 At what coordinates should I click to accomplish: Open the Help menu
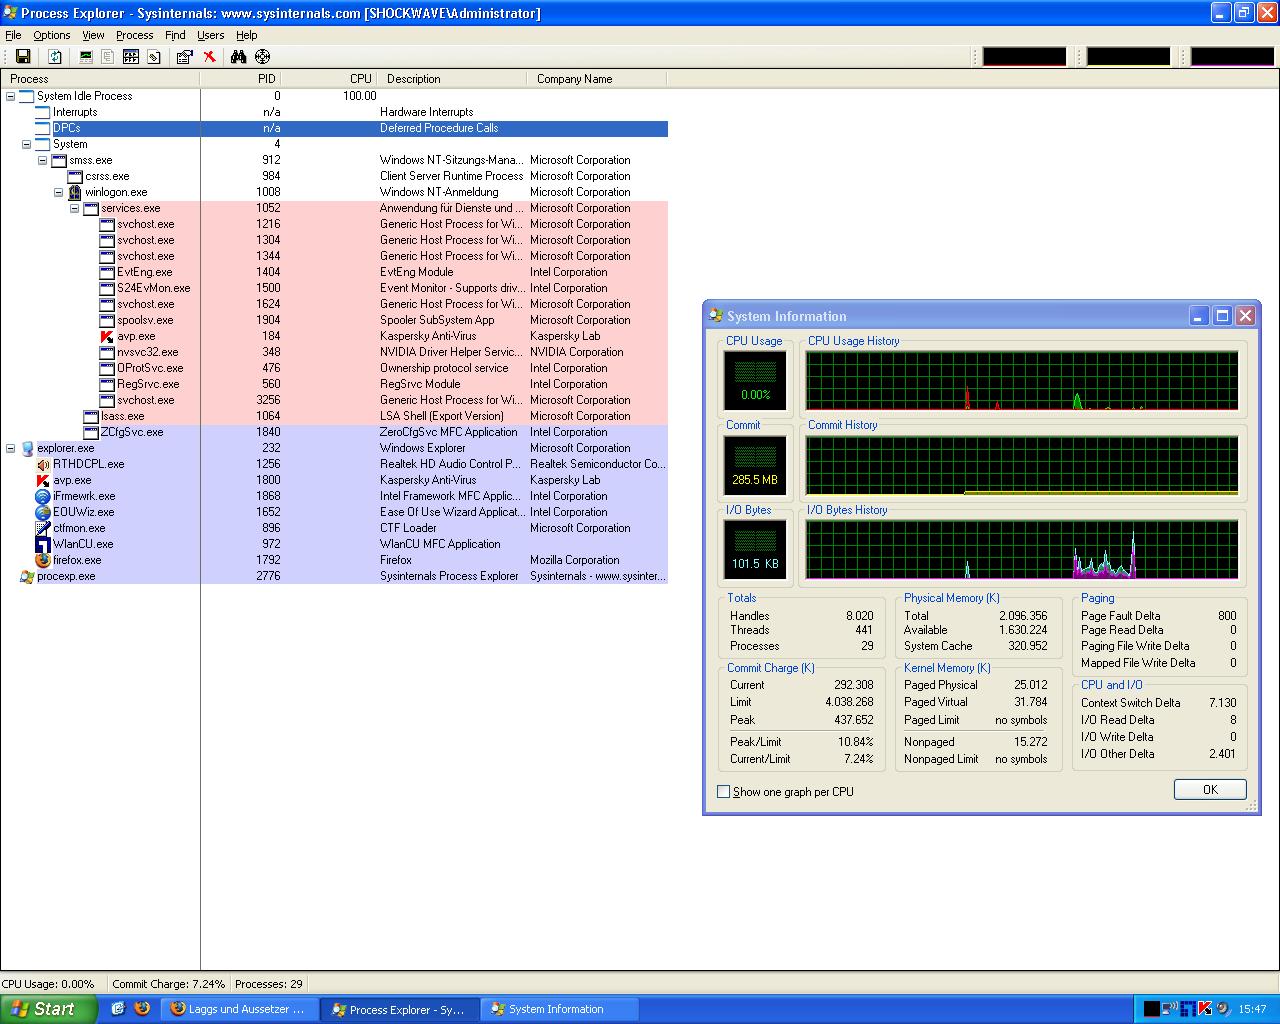[x=247, y=35]
